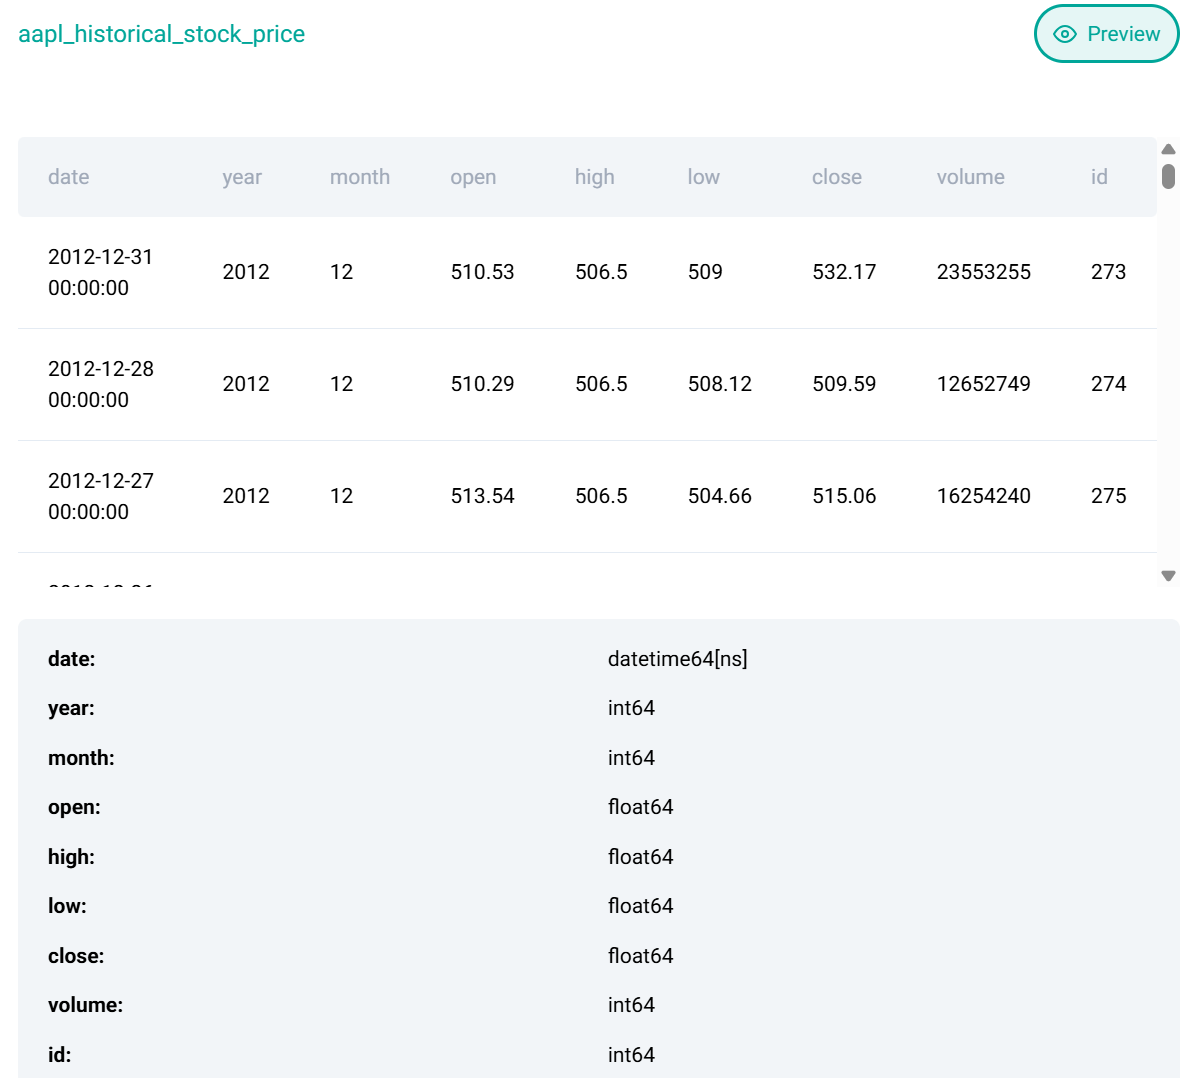Click the scrollbar down arrow
Viewport: 1186px width, 1078px height.
[x=1168, y=576]
